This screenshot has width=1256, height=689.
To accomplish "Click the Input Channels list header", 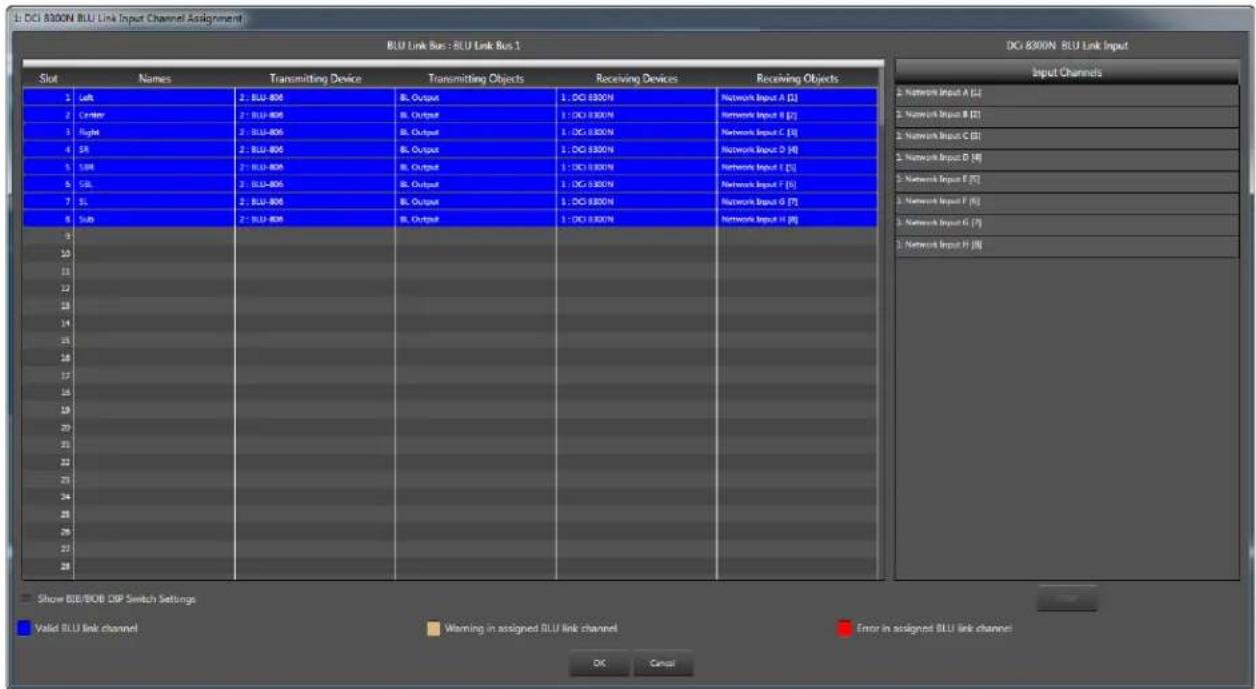I will pos(1067,72).
